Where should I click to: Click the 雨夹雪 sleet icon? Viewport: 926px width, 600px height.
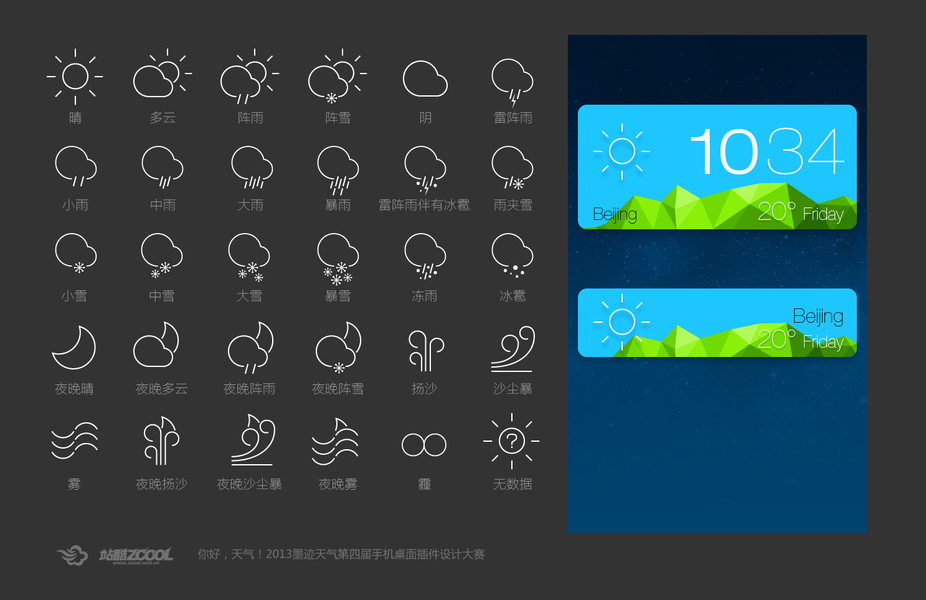[x=513, y=168]
